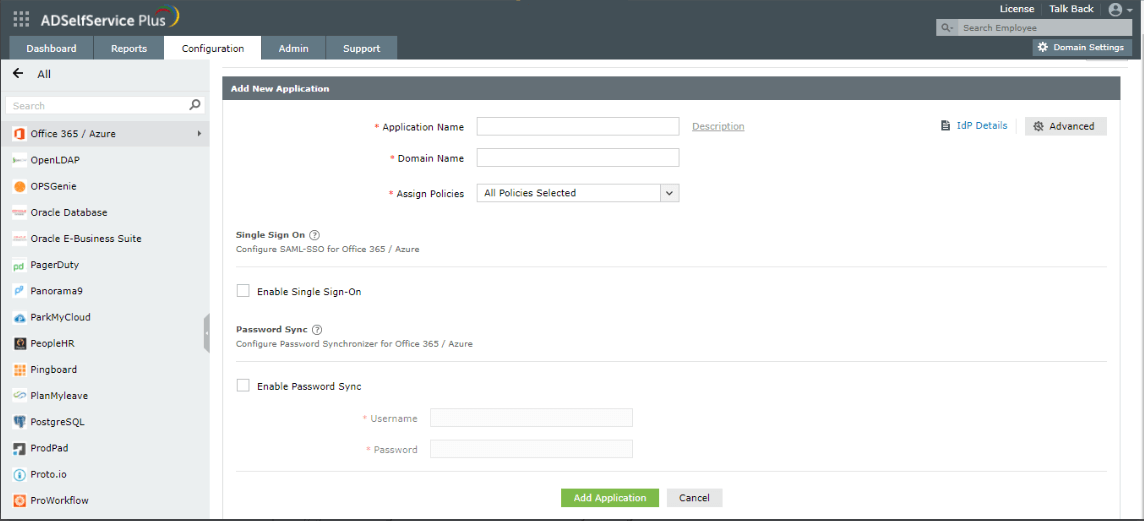
Task: Enable the Single Sign-On checkbox
Action: (243, 290)
